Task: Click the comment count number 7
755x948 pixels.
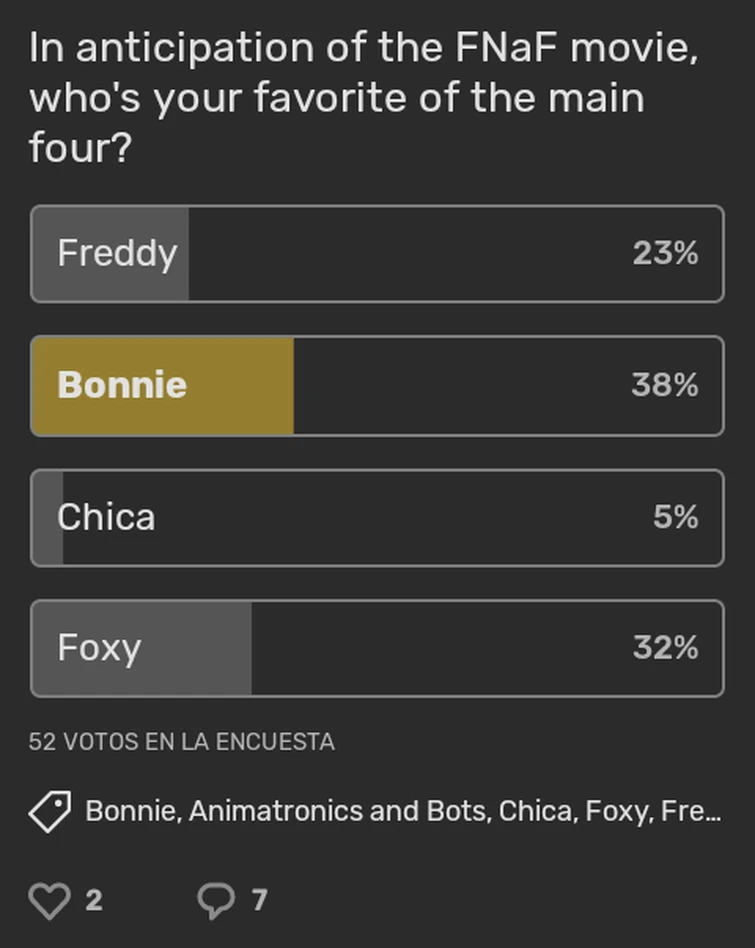Action: [259, 900]
